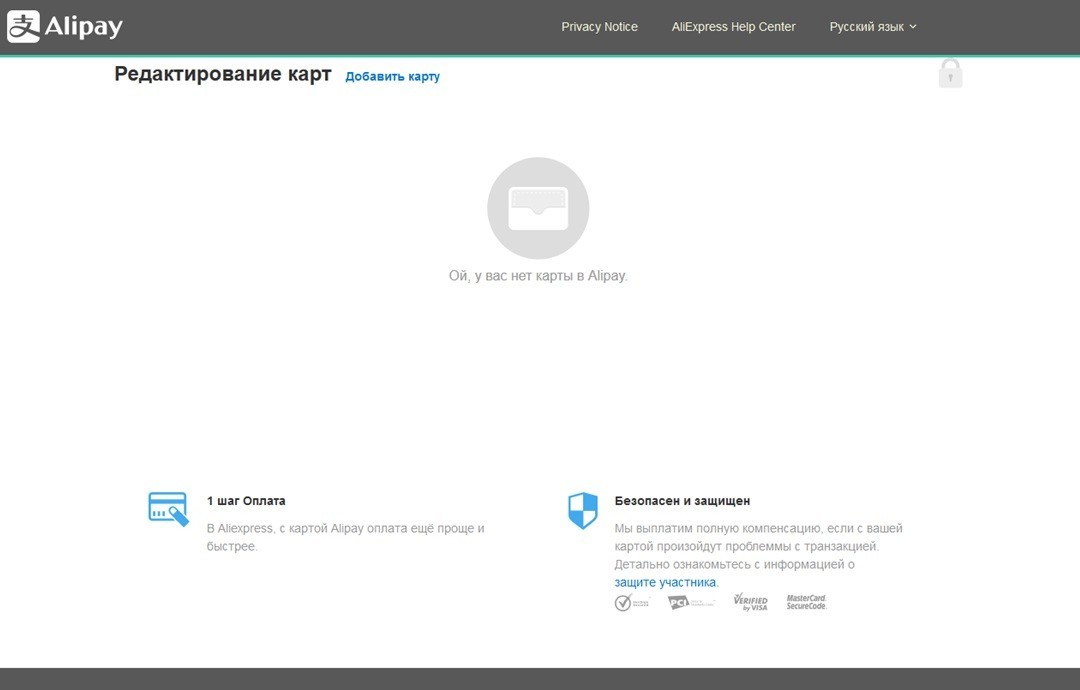Click the MasterCard SecureCode logo

click(807, 602)
